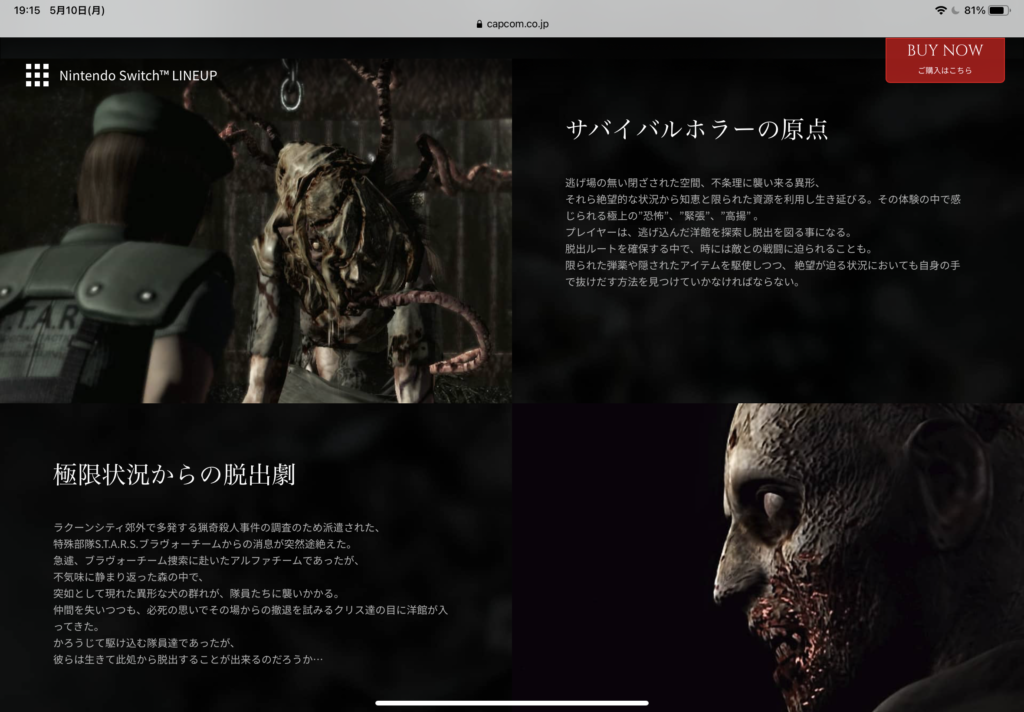Tap the Wi-Fi status icon
Viewport: 1024px width, 712px height.
(940, 10)
